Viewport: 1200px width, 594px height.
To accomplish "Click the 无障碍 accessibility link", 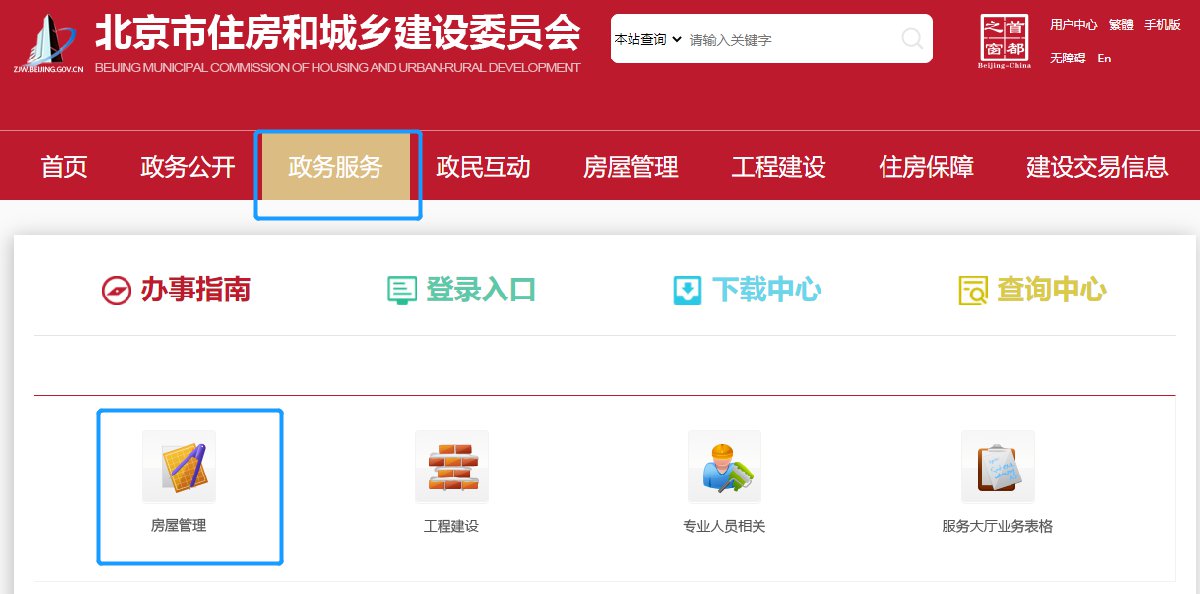I will [1068, 58].
